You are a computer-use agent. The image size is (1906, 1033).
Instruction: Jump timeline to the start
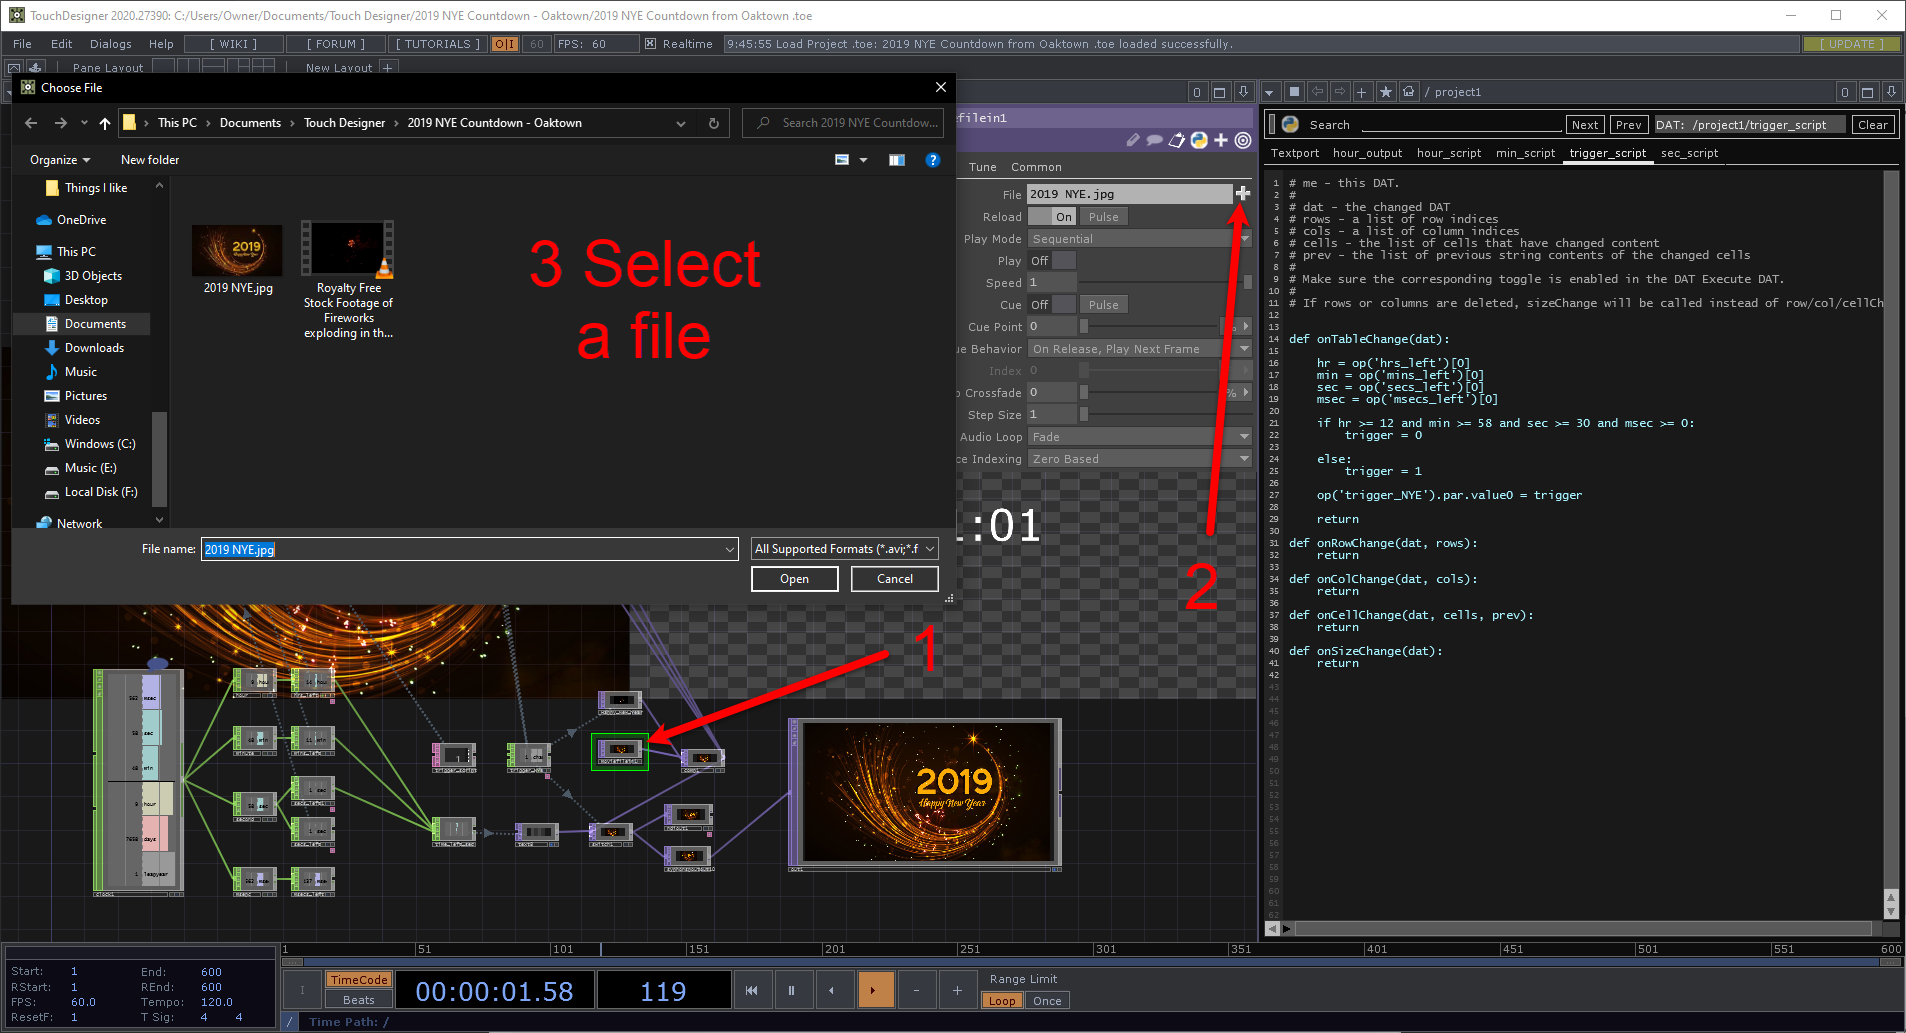tap(751, 990)
